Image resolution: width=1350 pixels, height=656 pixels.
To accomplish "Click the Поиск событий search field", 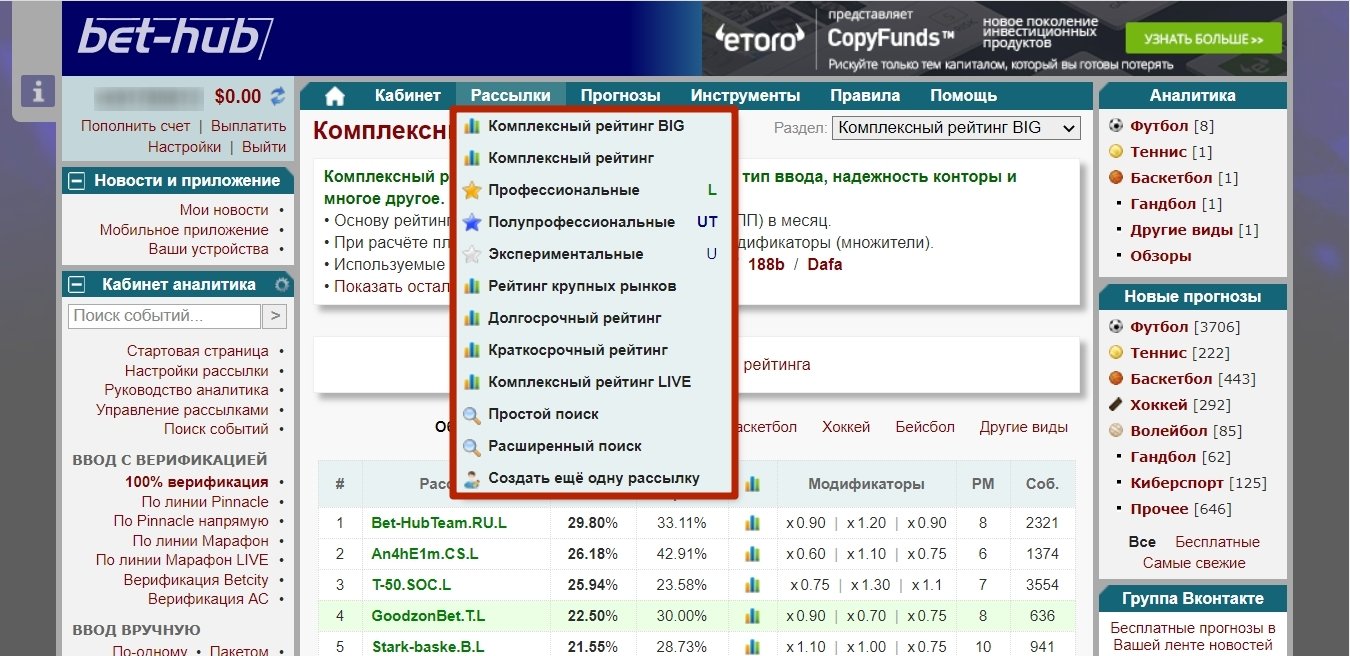I will click(165, 316).
